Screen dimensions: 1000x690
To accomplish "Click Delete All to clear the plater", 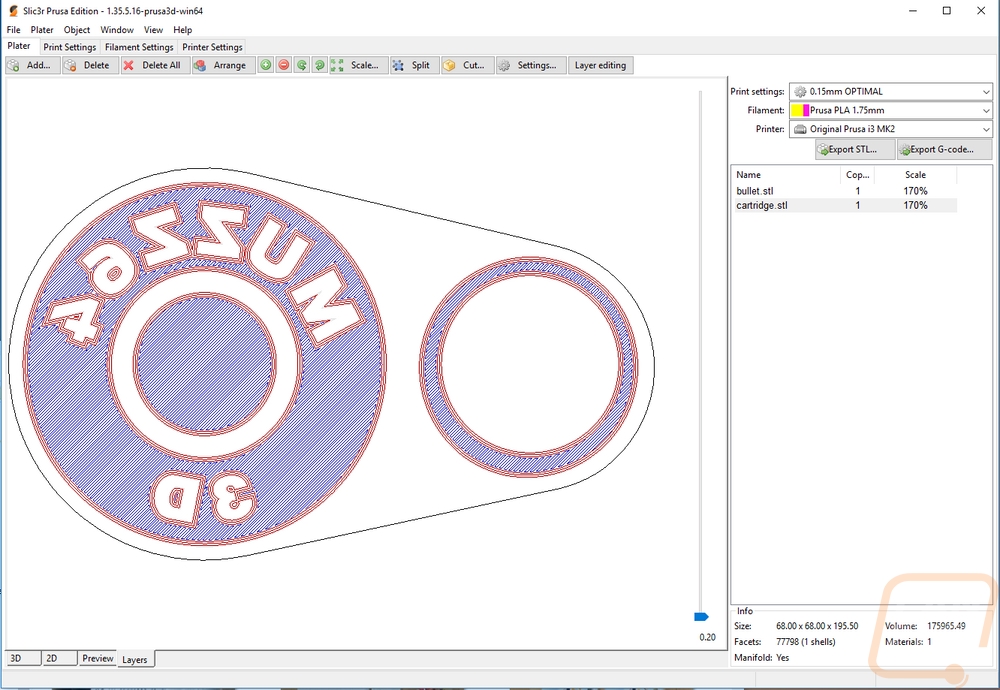I will click(155, 65).
